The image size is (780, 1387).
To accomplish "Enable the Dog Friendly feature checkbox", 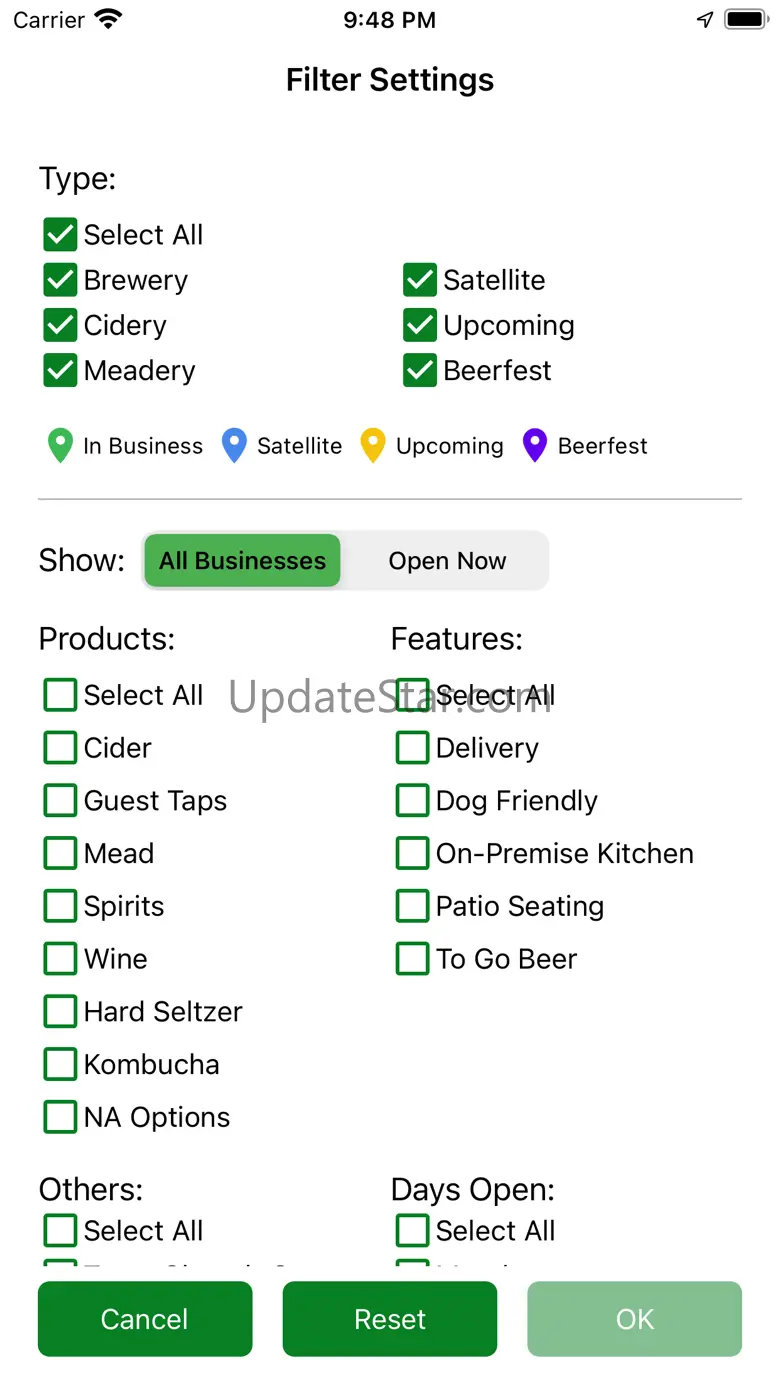I will tap(413, 801).
